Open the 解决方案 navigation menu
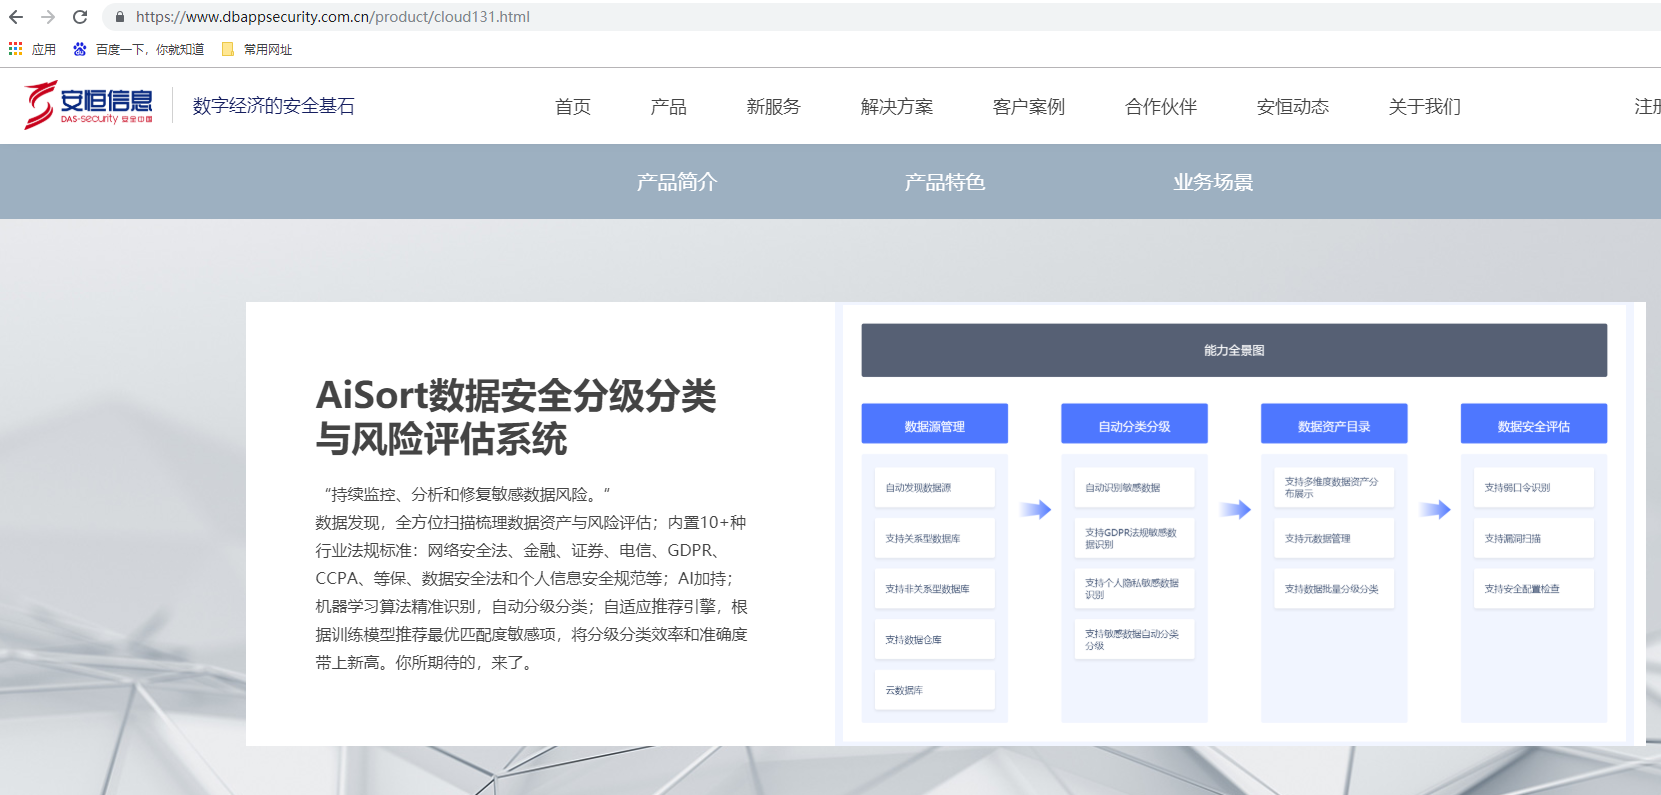This screenshot has height=795, width=1661. point(897,106)
